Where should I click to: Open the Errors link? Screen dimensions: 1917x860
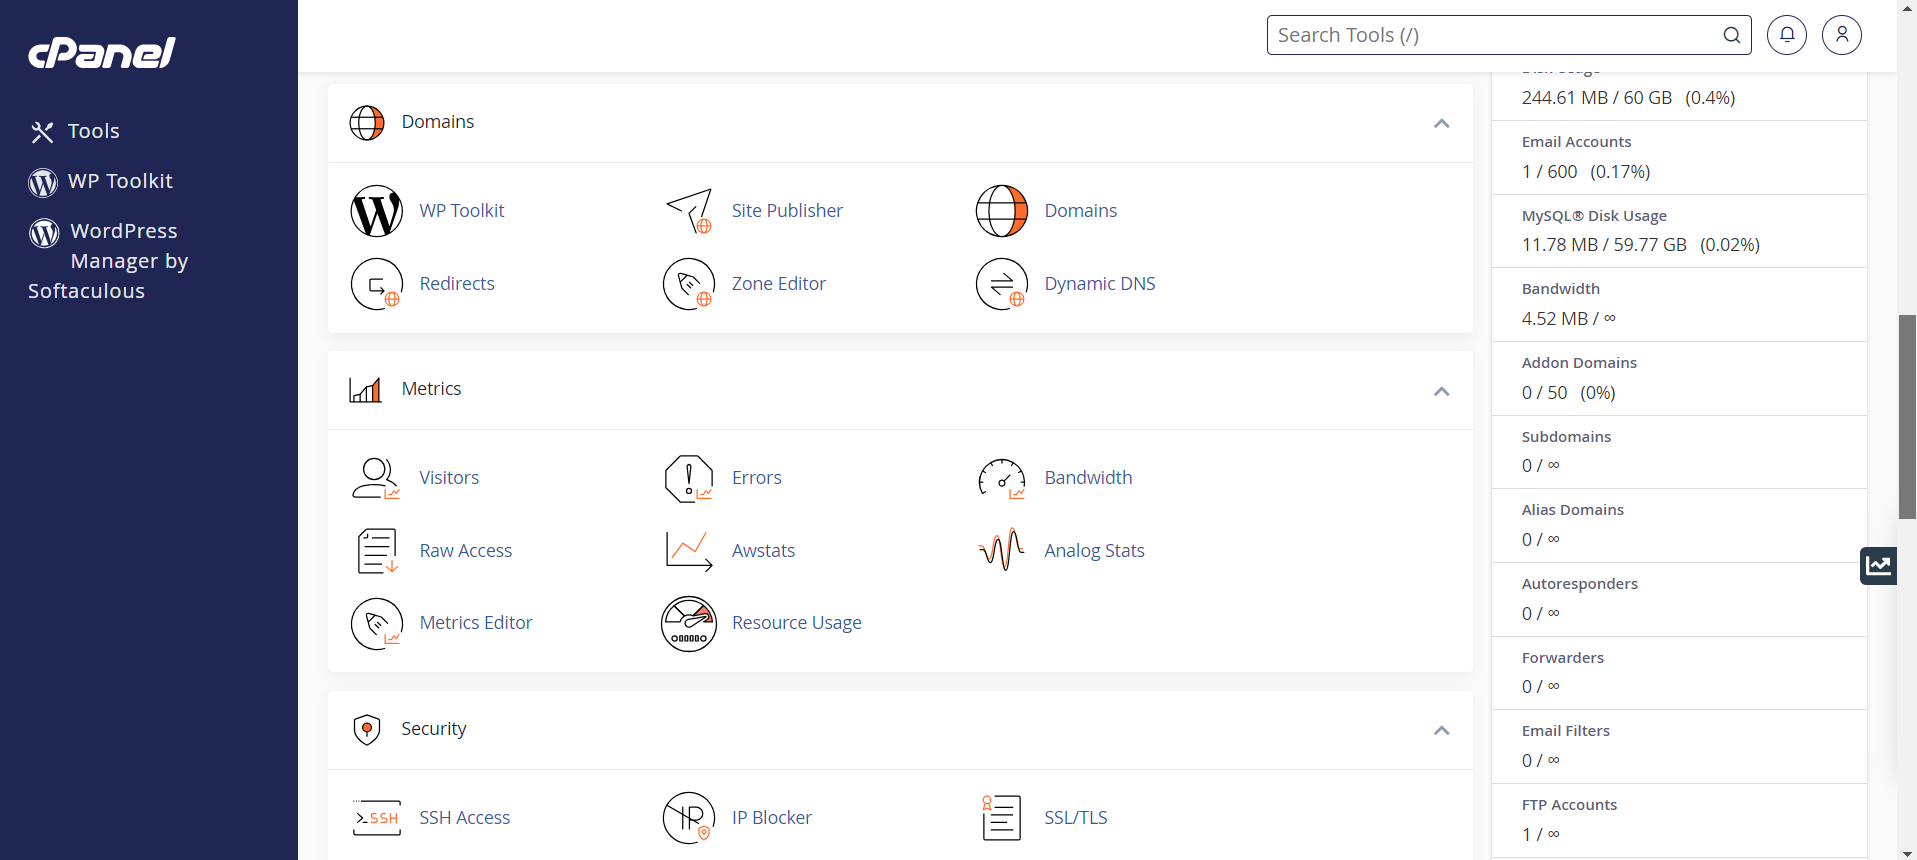coord(757,478)
